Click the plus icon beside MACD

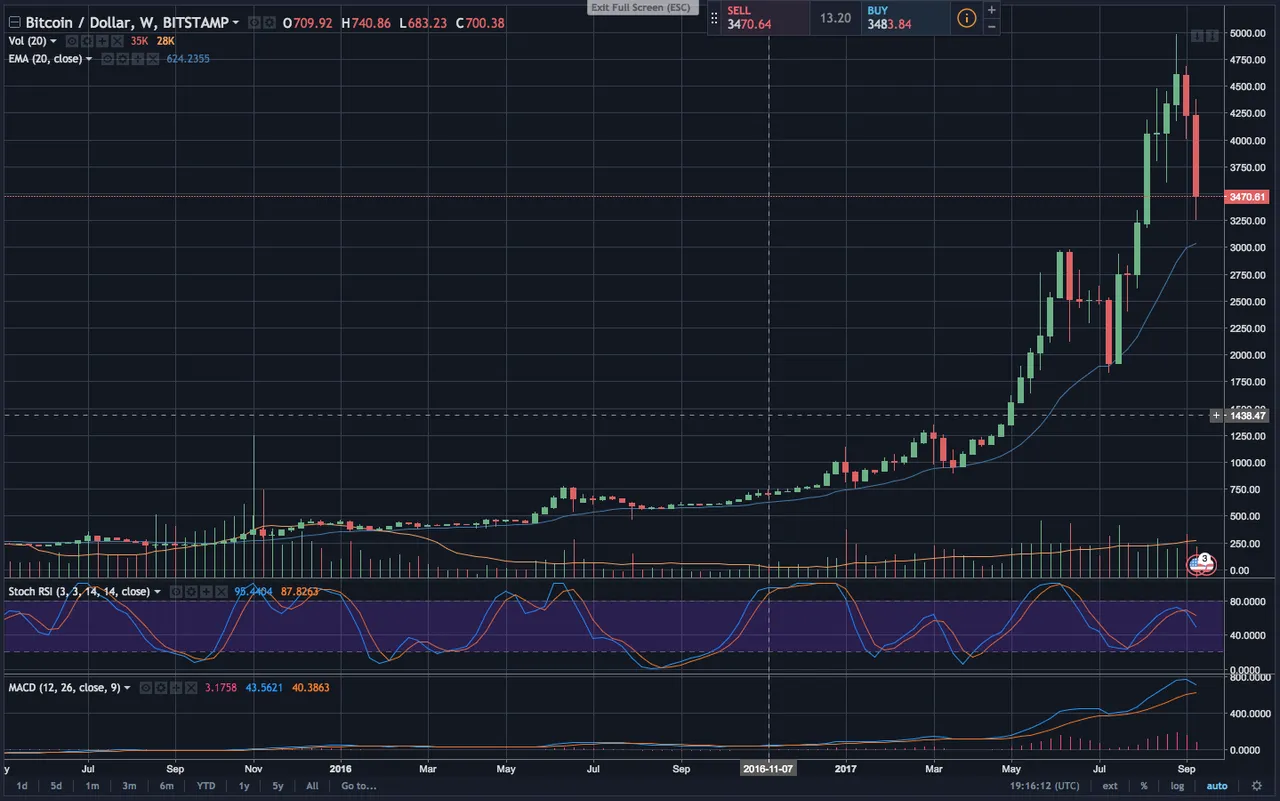(x=176, y=688)
